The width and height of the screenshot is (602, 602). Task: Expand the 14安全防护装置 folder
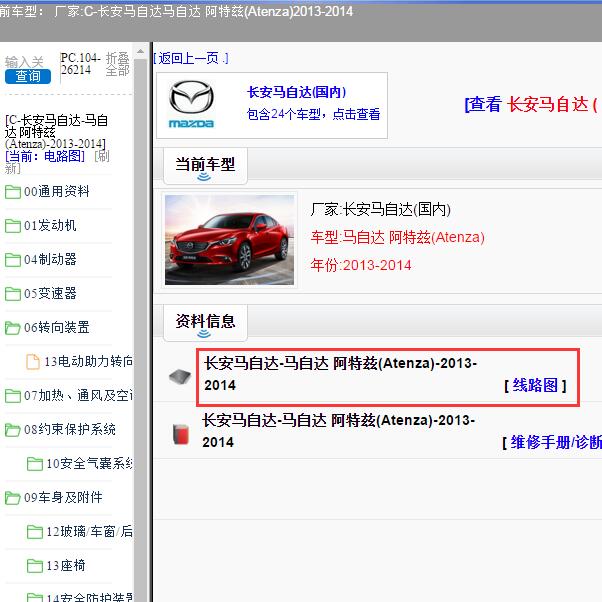(x=89, y=597)
